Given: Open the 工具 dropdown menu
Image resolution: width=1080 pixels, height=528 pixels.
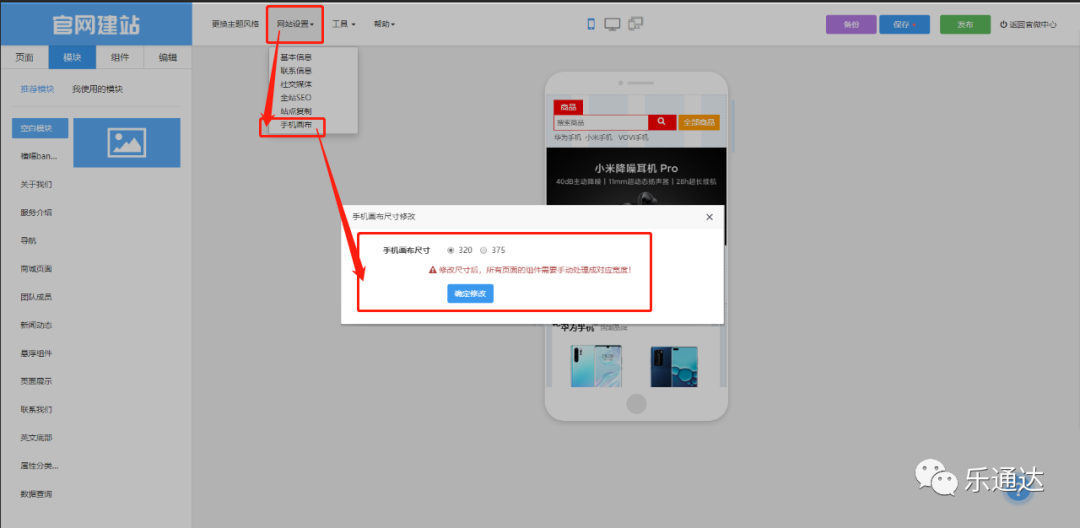Looking at the screenshot, I should pos(344,24).
